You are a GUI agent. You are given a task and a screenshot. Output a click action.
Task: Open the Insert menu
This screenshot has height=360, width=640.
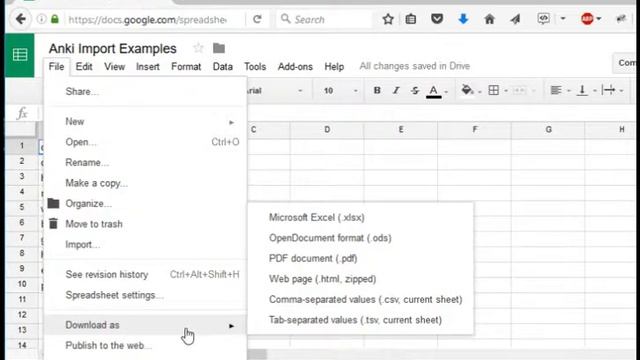[148, 67]
